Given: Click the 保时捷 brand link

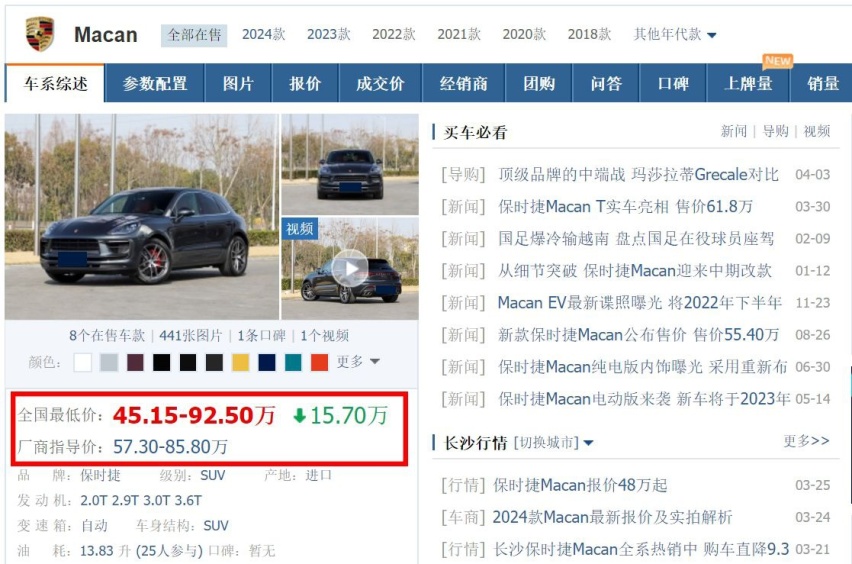Looking at the screenshot, I should 100,475.
